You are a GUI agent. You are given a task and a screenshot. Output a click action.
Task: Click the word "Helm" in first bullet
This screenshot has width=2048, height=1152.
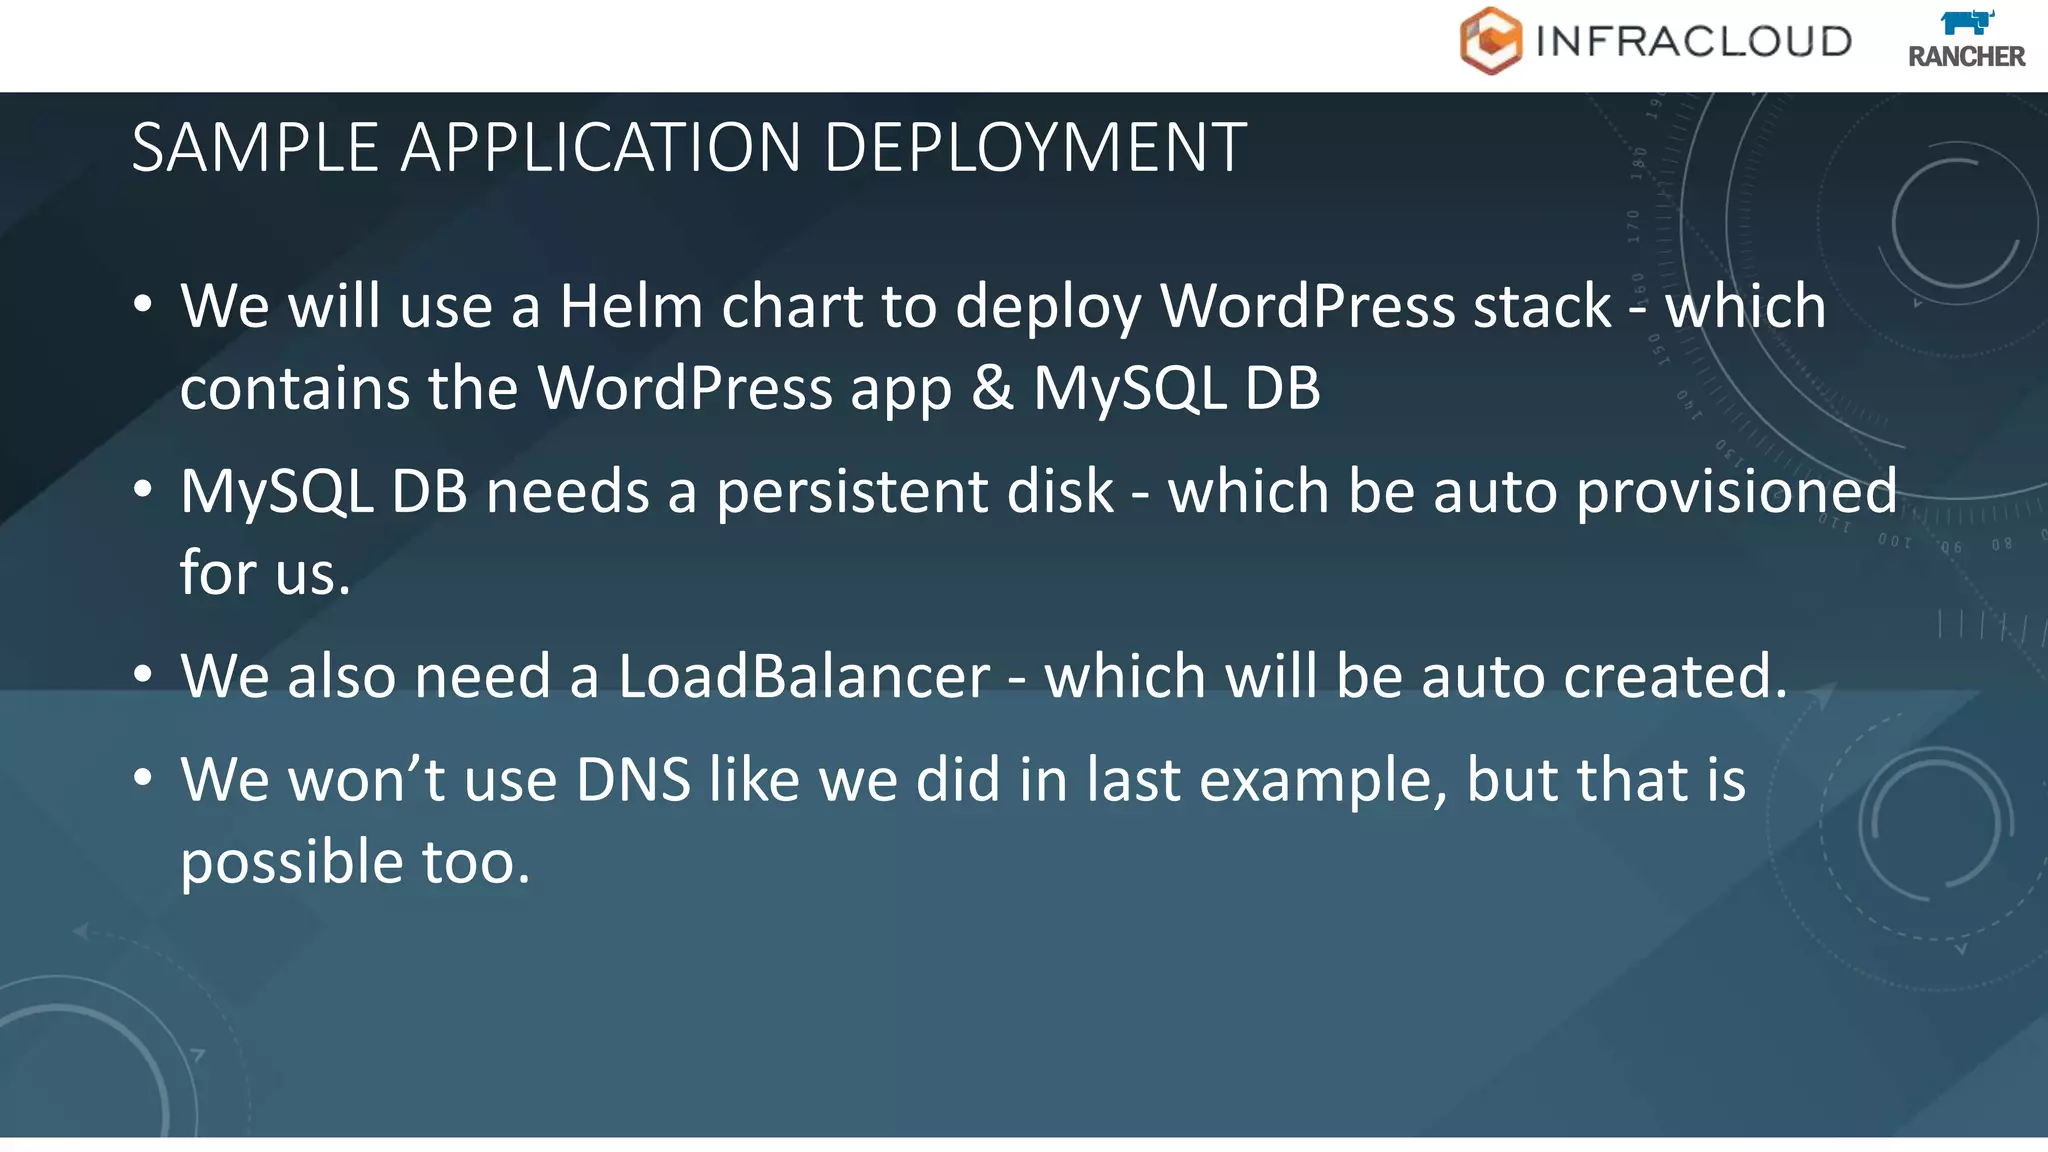tap(631, 306)
